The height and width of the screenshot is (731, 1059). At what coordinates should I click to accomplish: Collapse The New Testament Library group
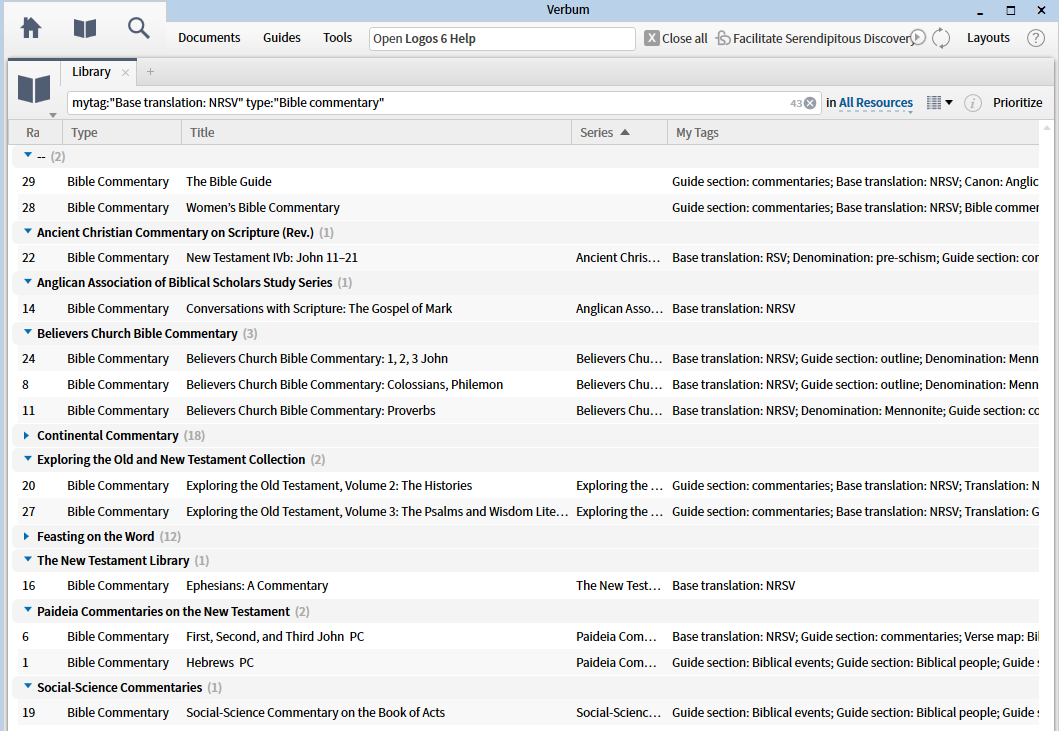(x=28, y=559)
